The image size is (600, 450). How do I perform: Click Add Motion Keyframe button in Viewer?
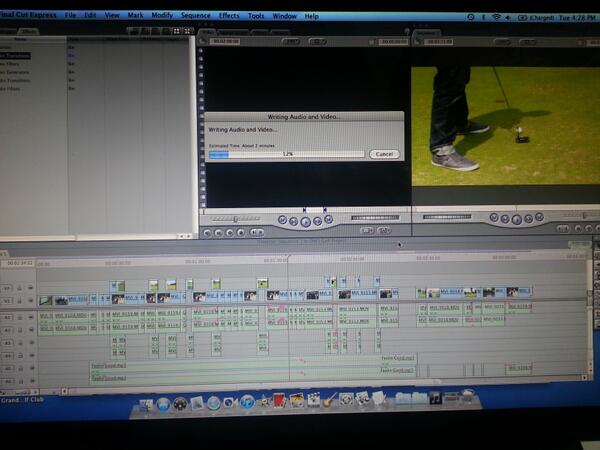coord(230,232)
